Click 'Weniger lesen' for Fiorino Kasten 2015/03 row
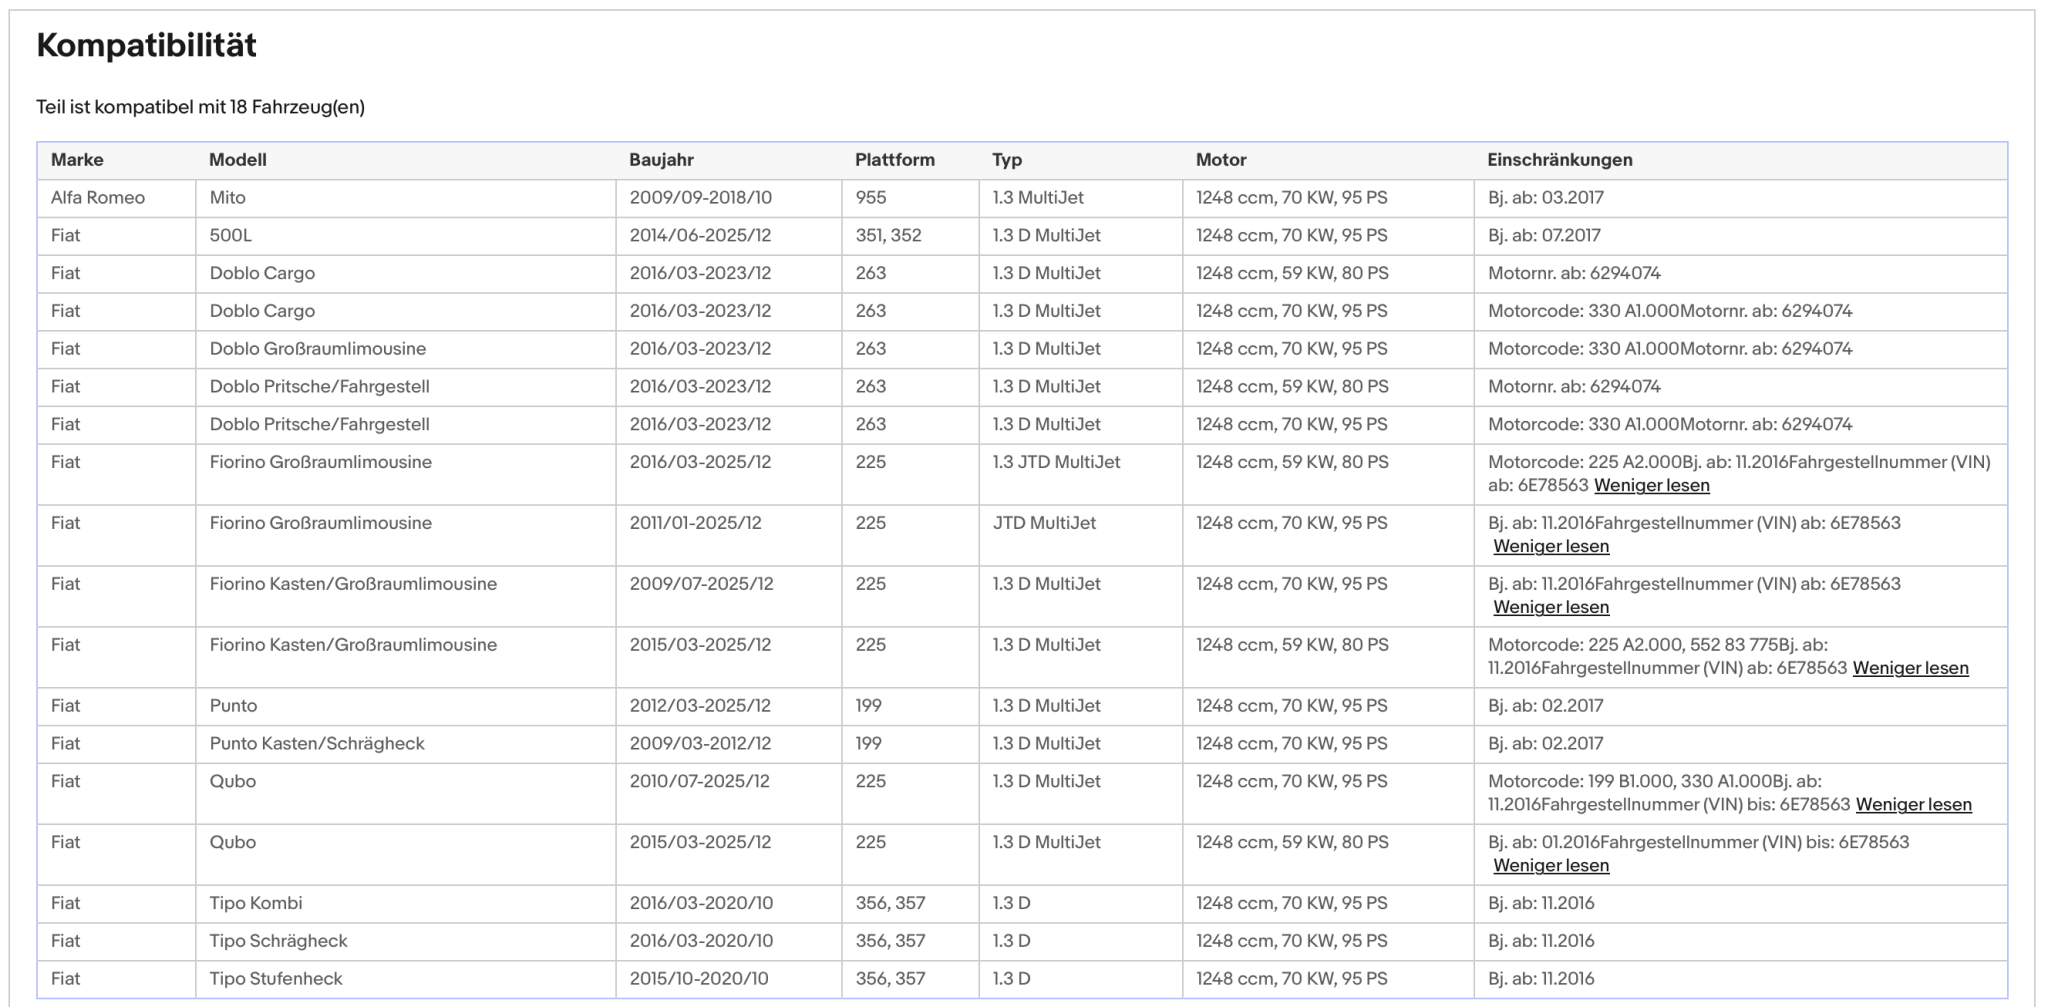This screenshot has width=2048, height=1007. coord(1910,668)
